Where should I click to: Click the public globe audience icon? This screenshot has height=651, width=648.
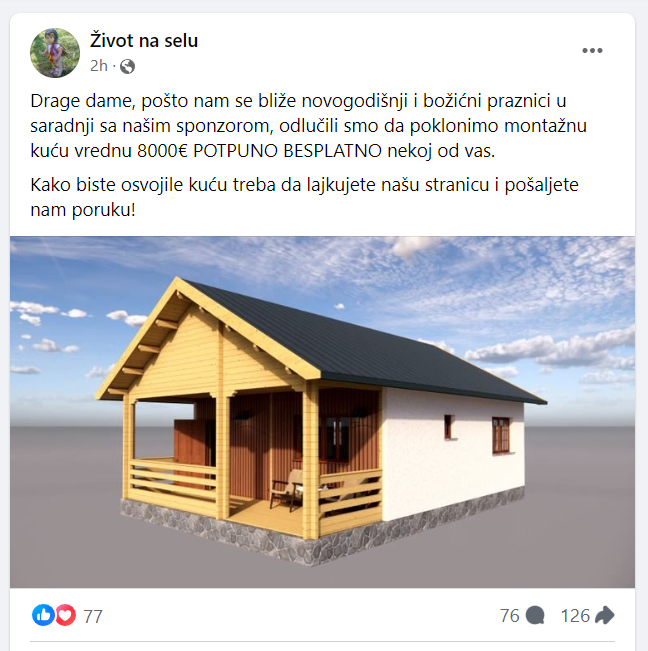127,66
